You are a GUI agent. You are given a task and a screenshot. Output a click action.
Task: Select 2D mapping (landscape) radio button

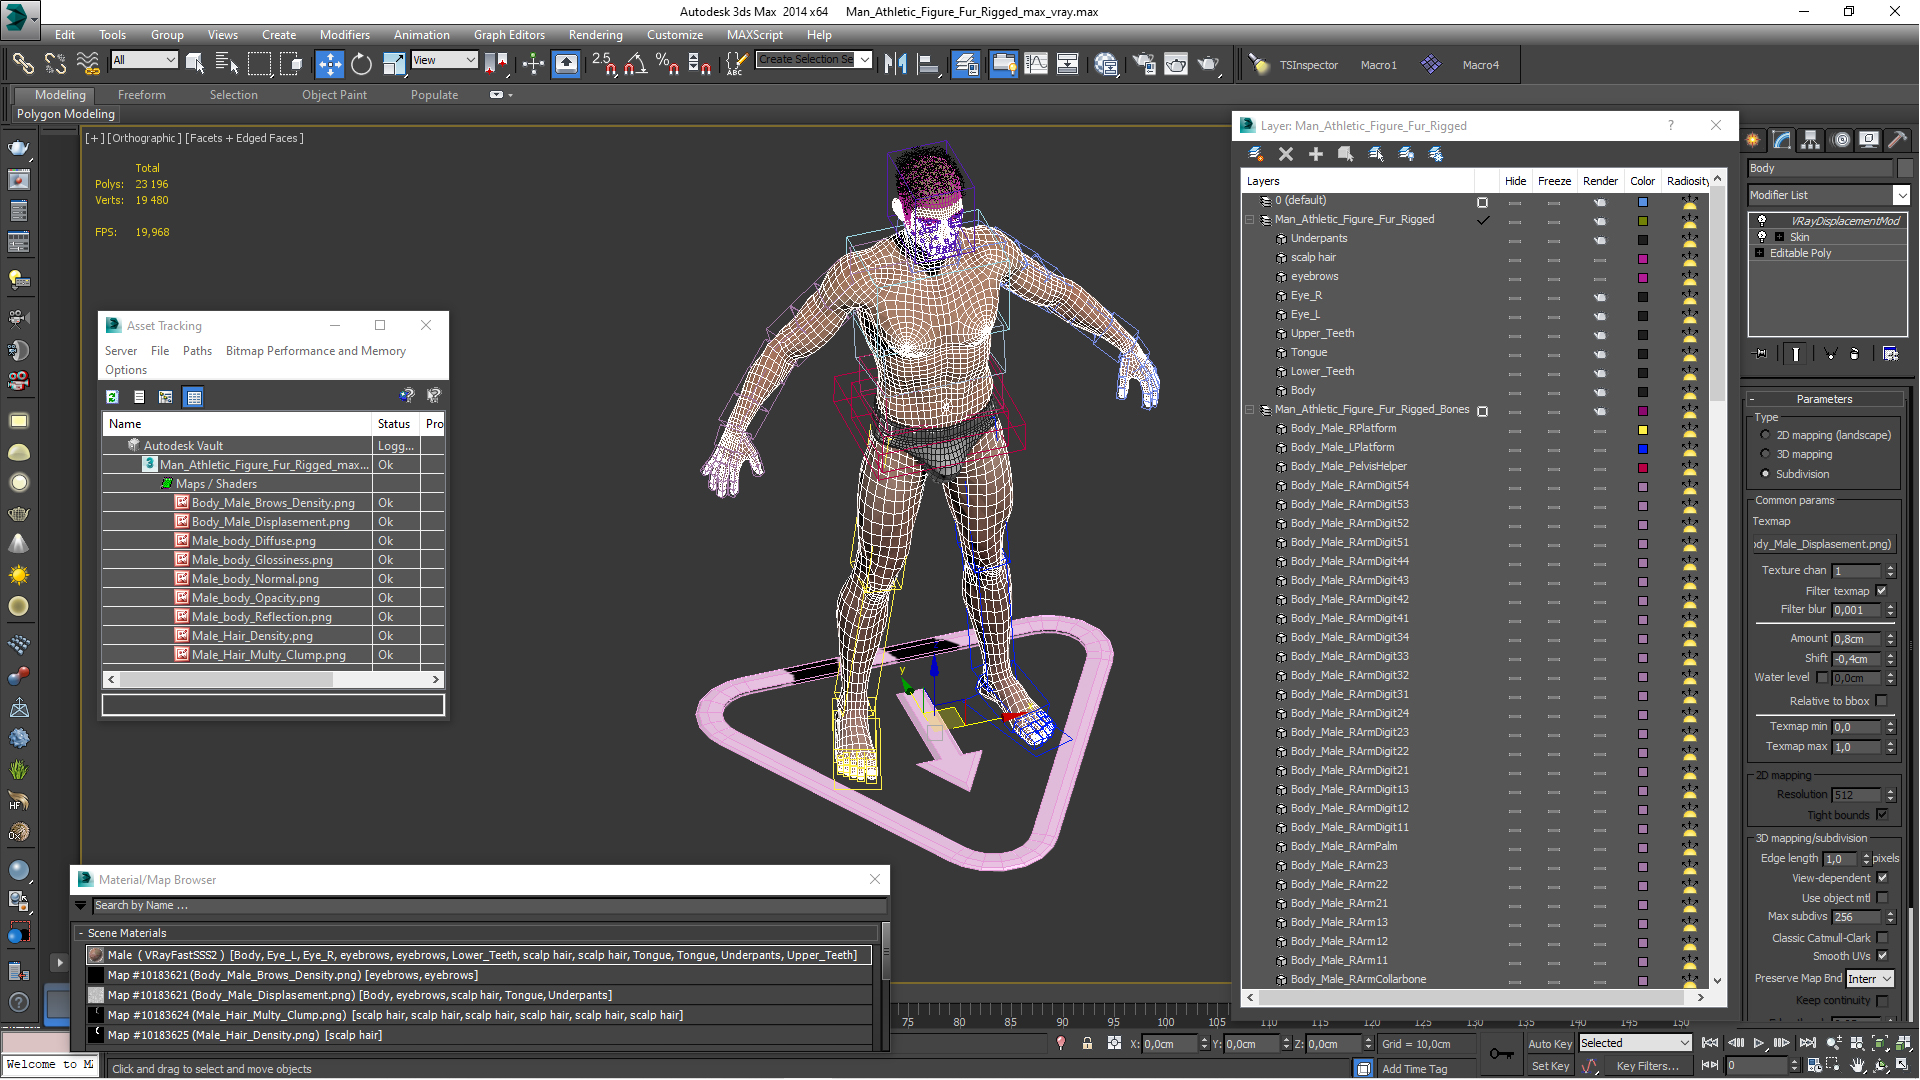pyautogui.click(x=1765, y=435)
